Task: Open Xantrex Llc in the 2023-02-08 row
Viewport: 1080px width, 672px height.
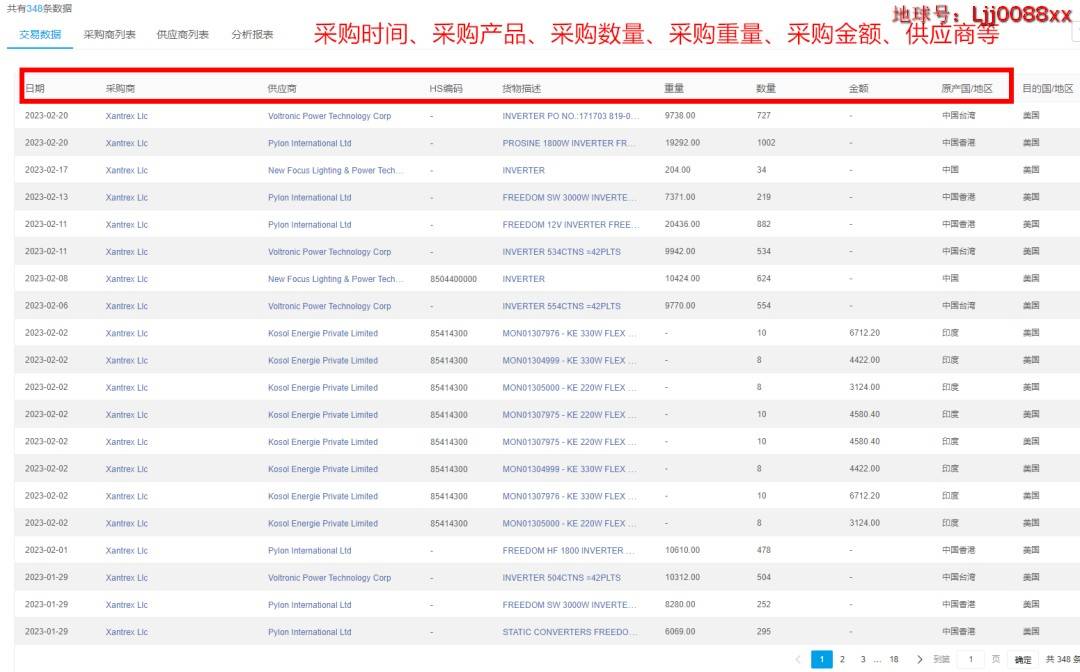Action: (x=127, y=279)
